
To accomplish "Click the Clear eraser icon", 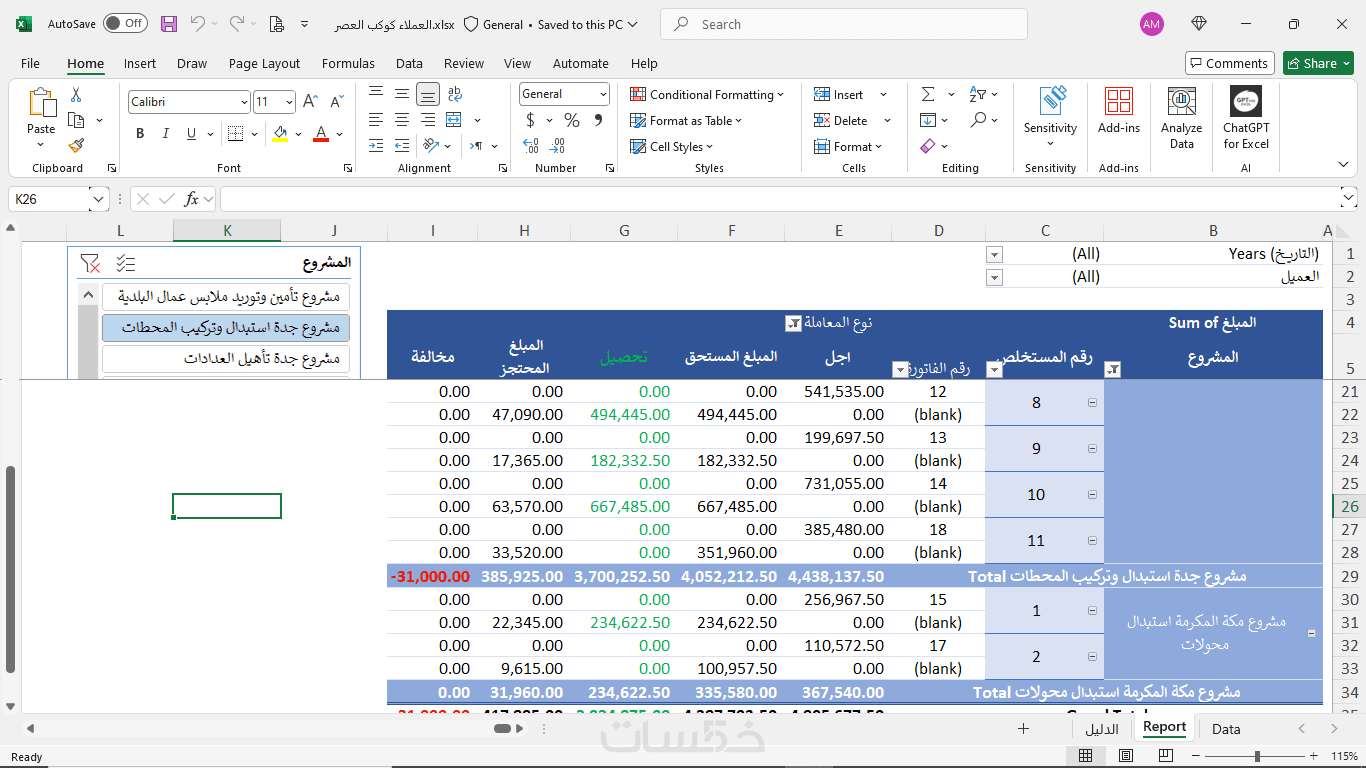I will click(x=928, y=146).
